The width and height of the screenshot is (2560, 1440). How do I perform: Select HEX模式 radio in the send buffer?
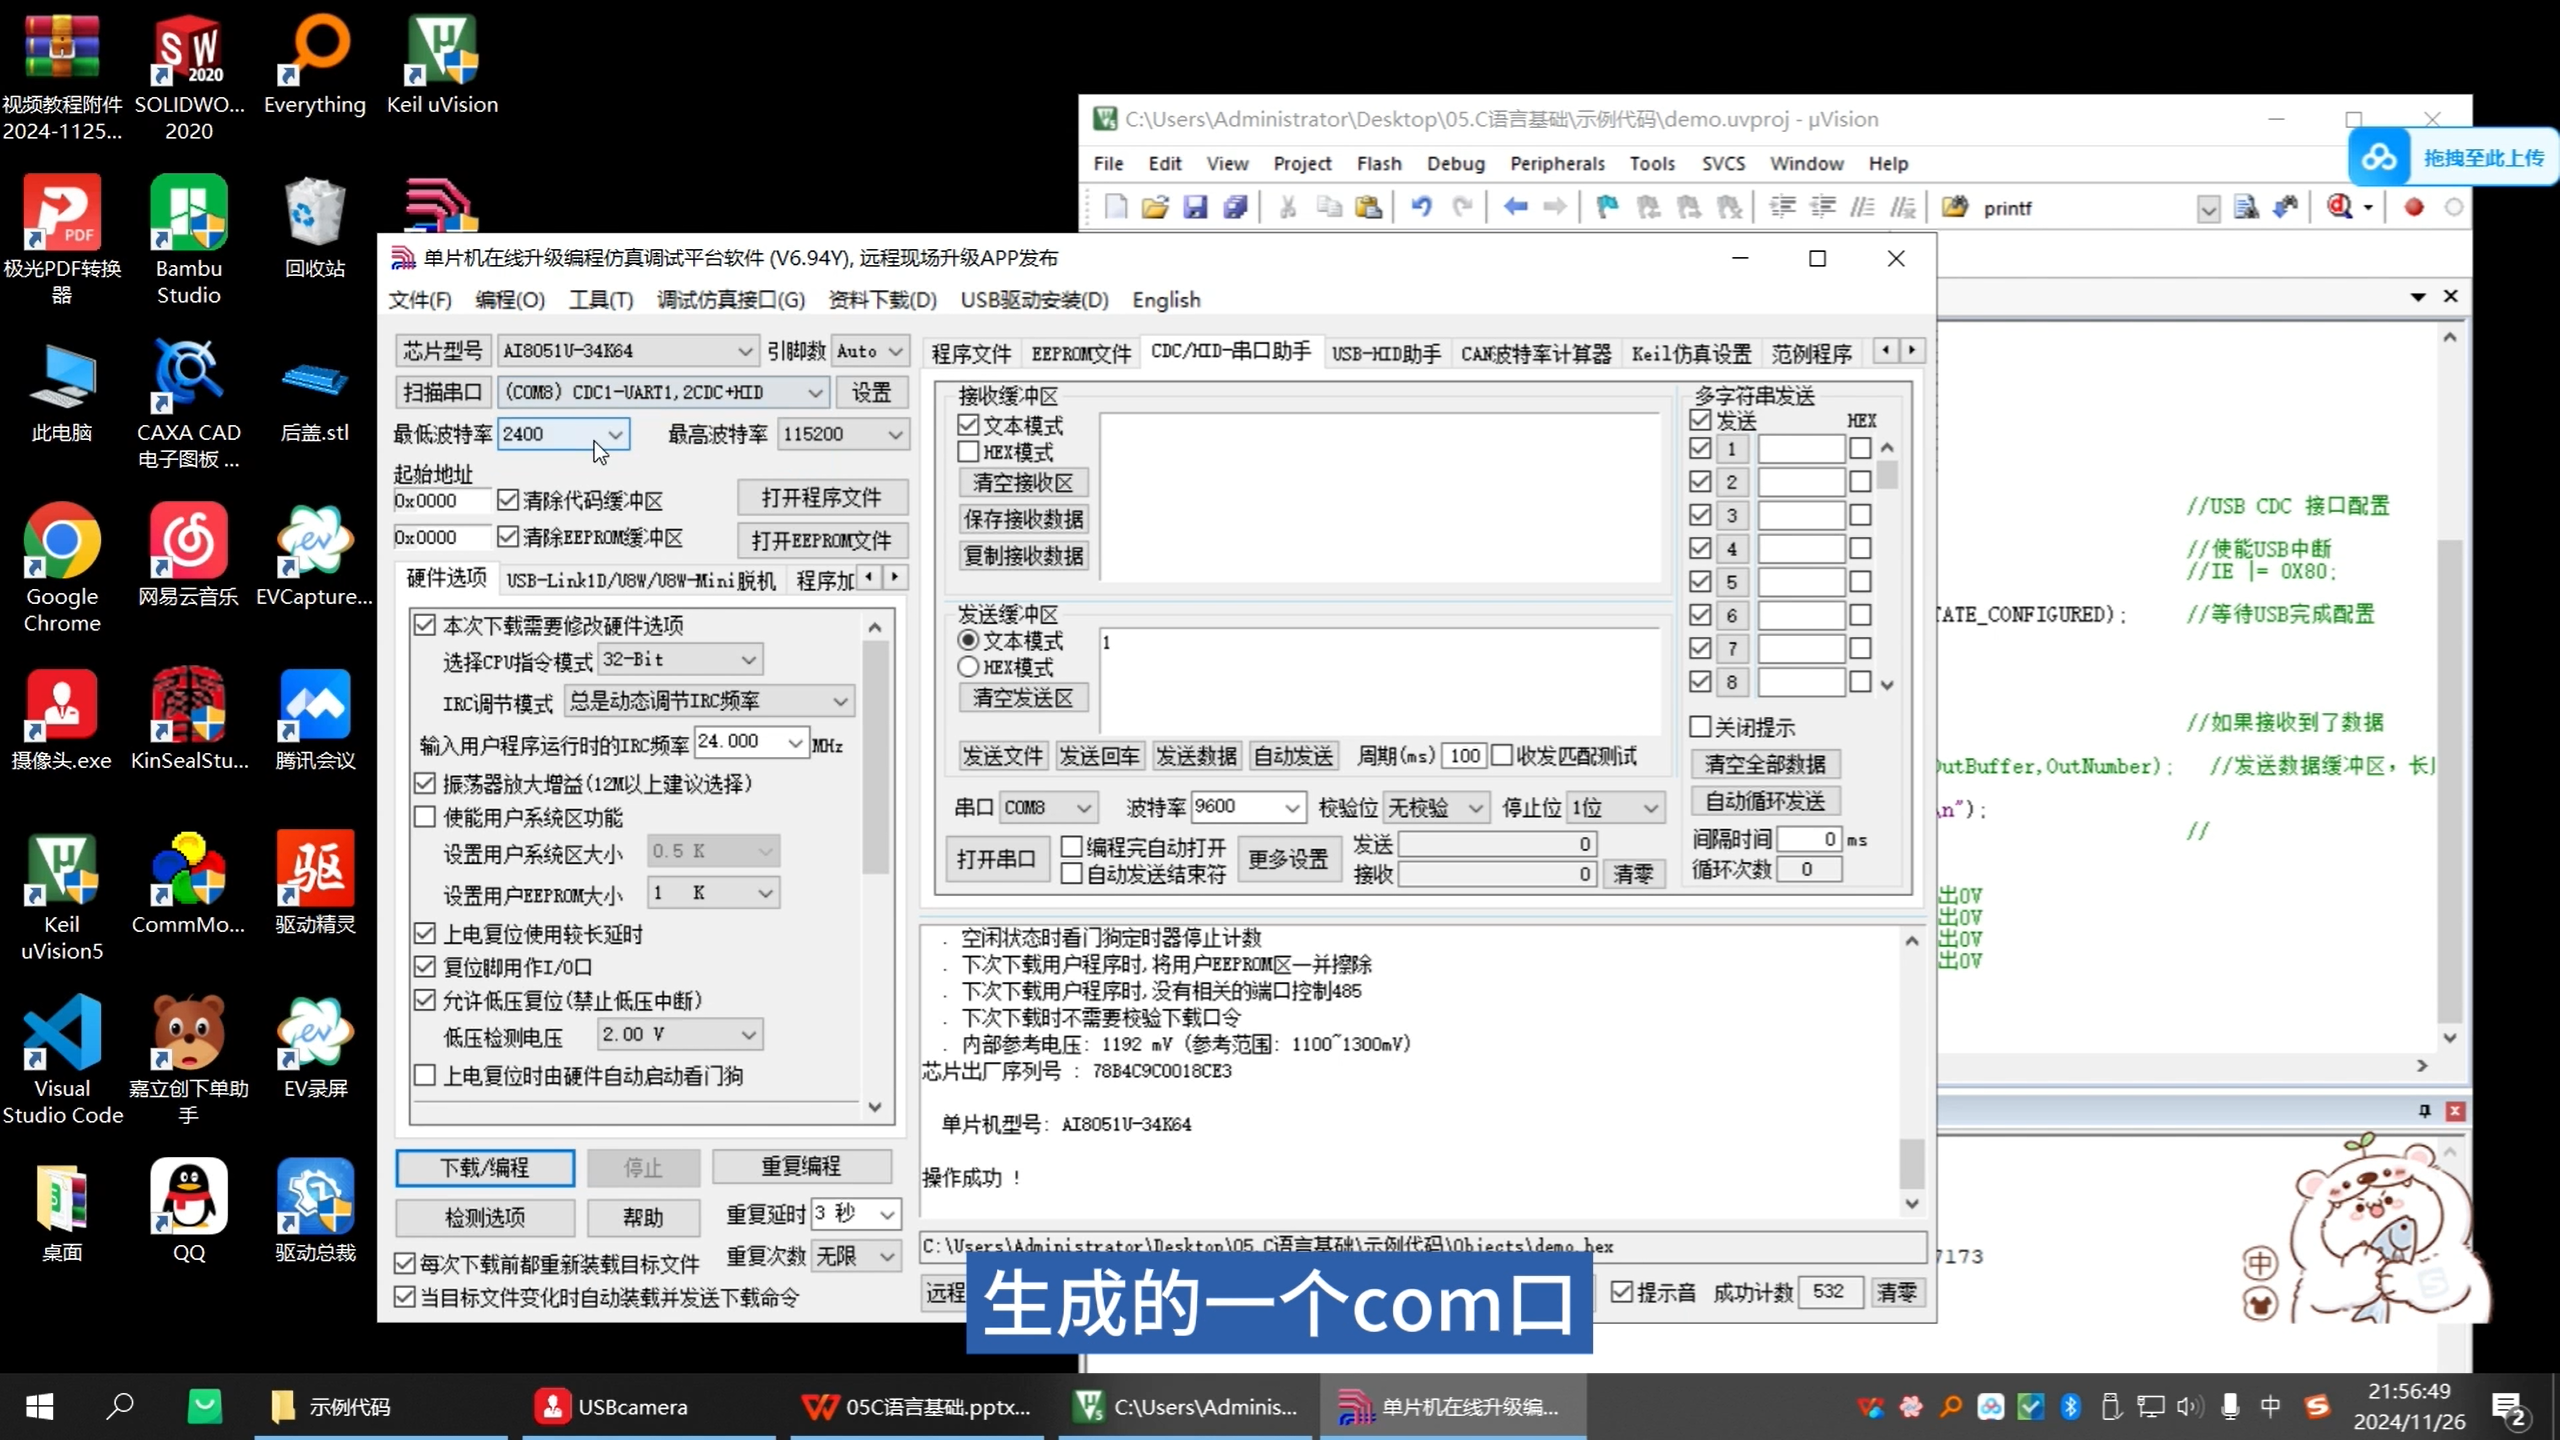[967, 666]
